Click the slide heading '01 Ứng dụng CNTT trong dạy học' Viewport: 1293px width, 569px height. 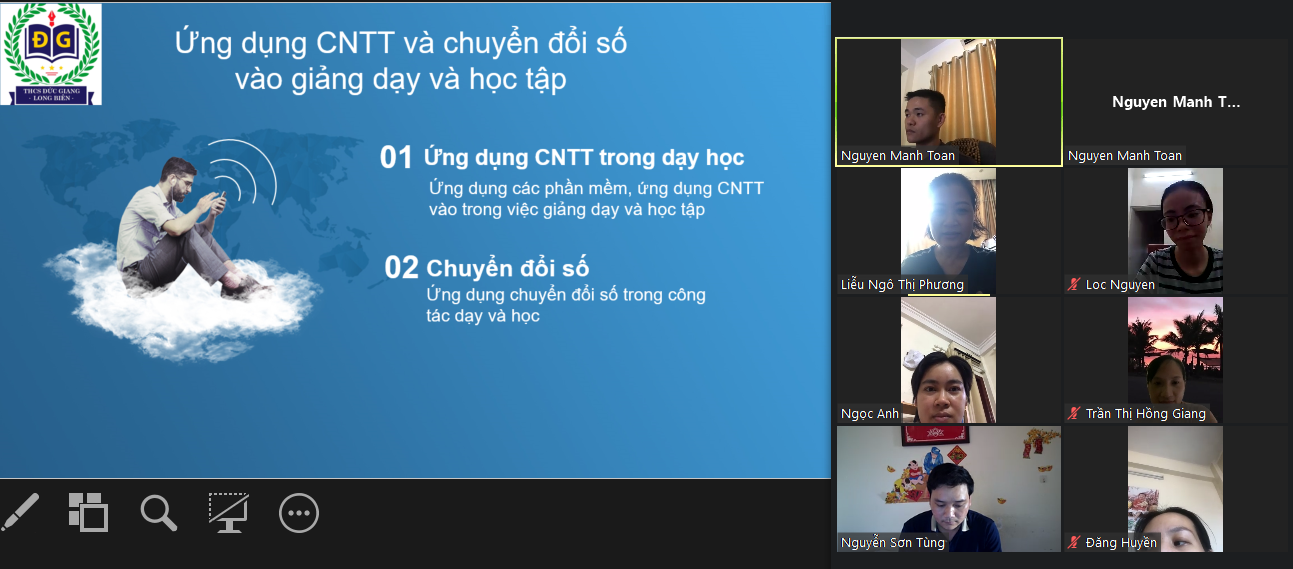point(562,158)
